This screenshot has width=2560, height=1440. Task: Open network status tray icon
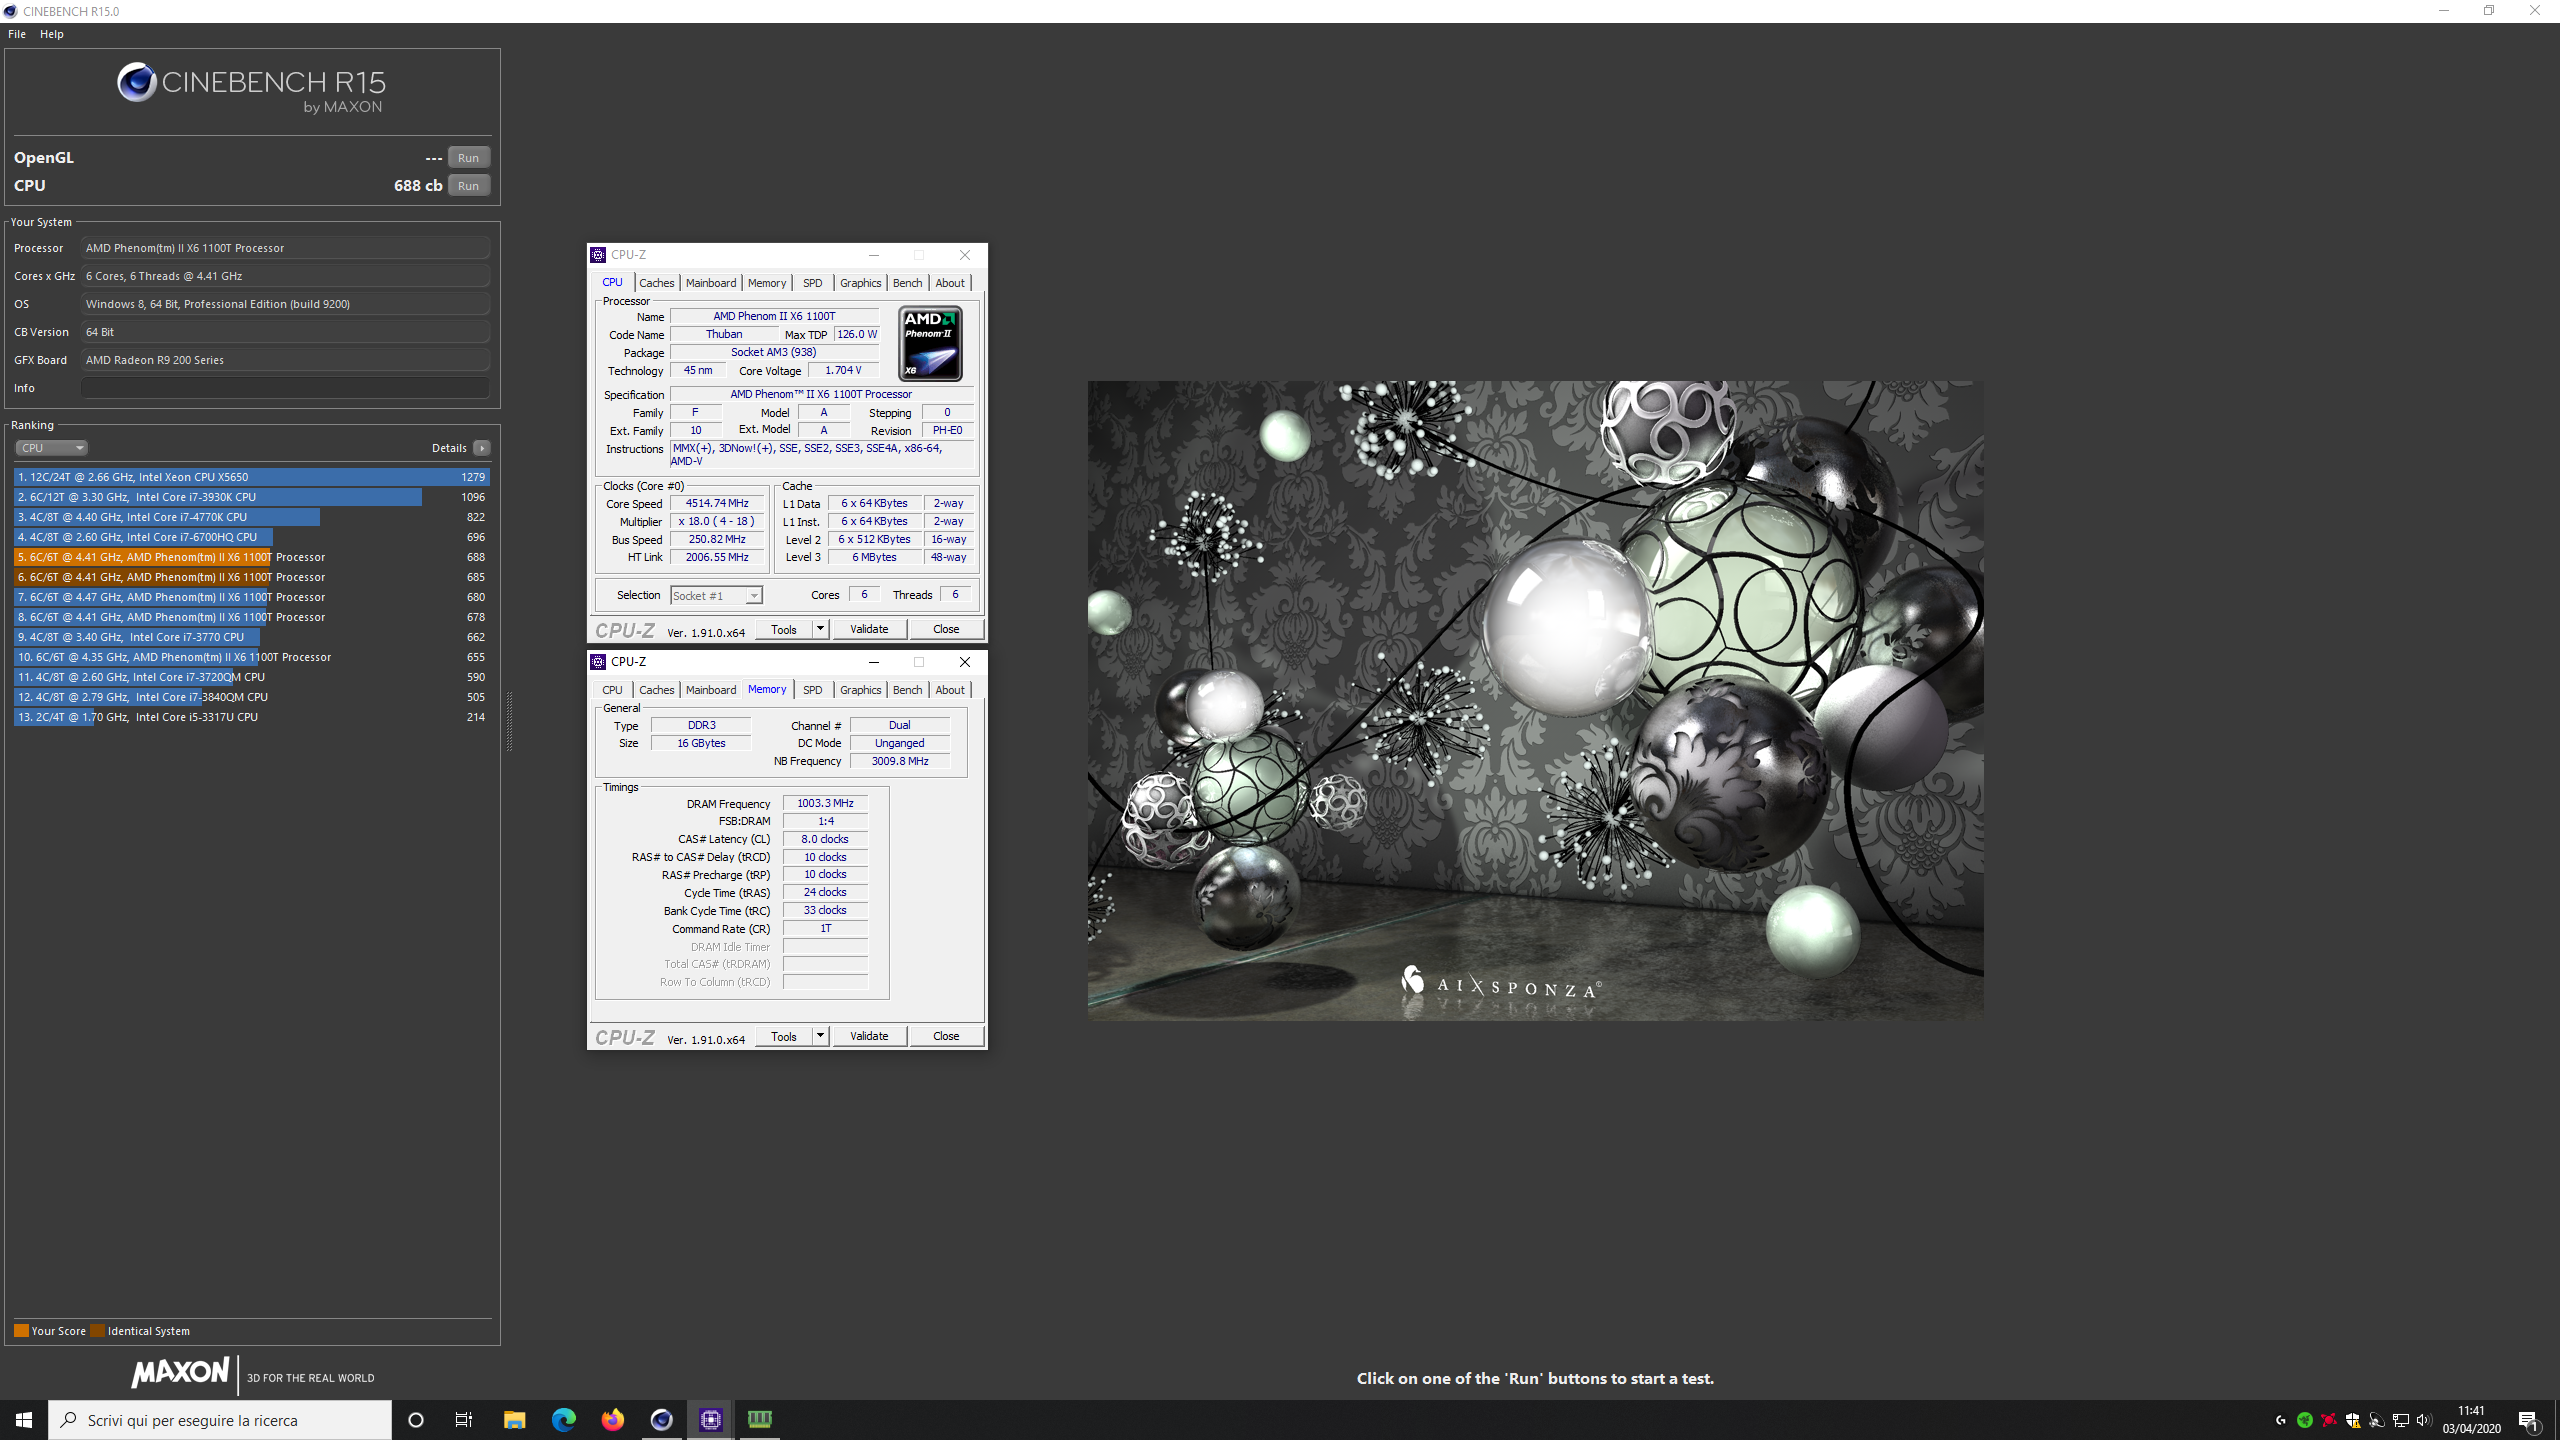(2401, 1420)
